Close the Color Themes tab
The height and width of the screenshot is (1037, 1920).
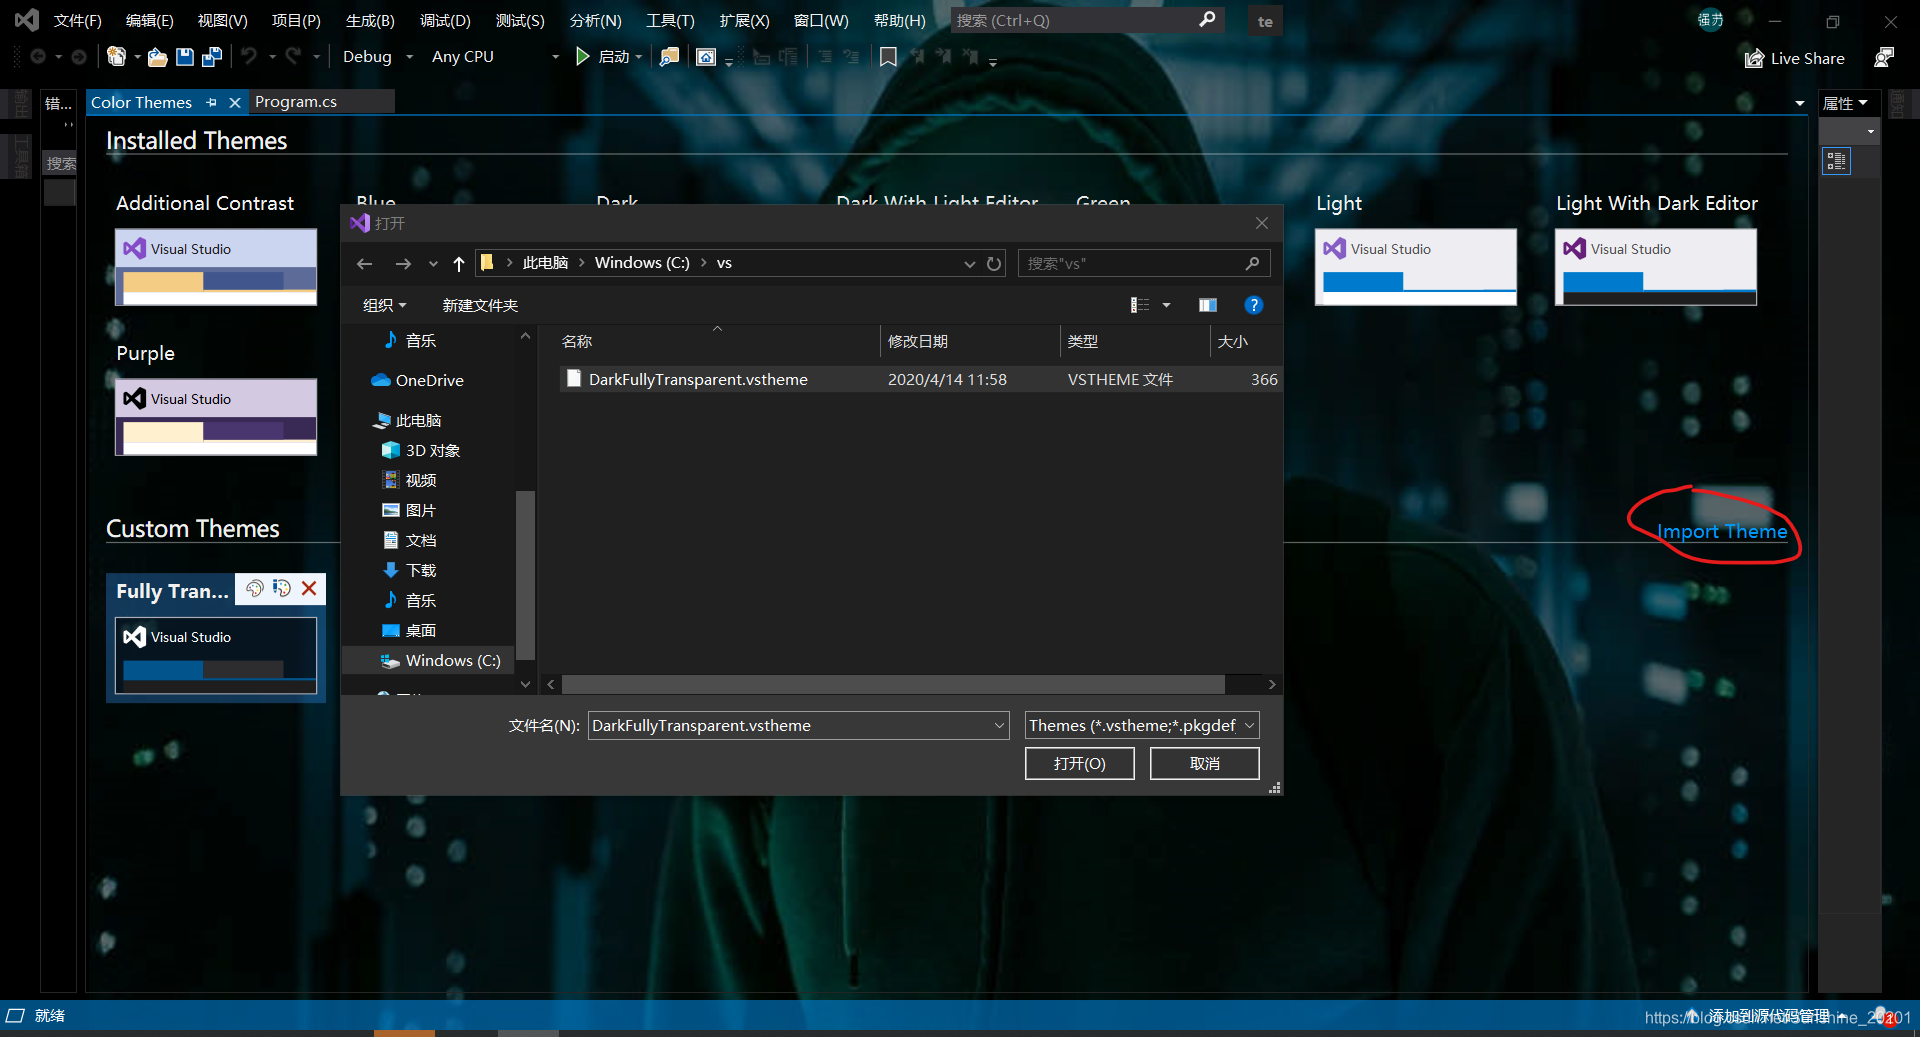coord(235,102)
